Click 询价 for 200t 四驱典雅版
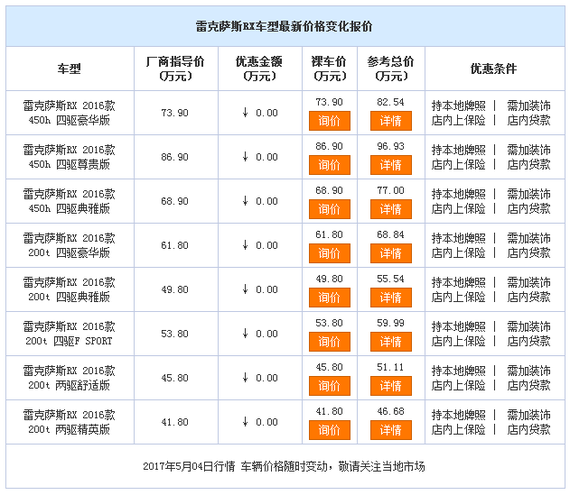Viewport: 570px width, 495px height. (x=329, y=298)
